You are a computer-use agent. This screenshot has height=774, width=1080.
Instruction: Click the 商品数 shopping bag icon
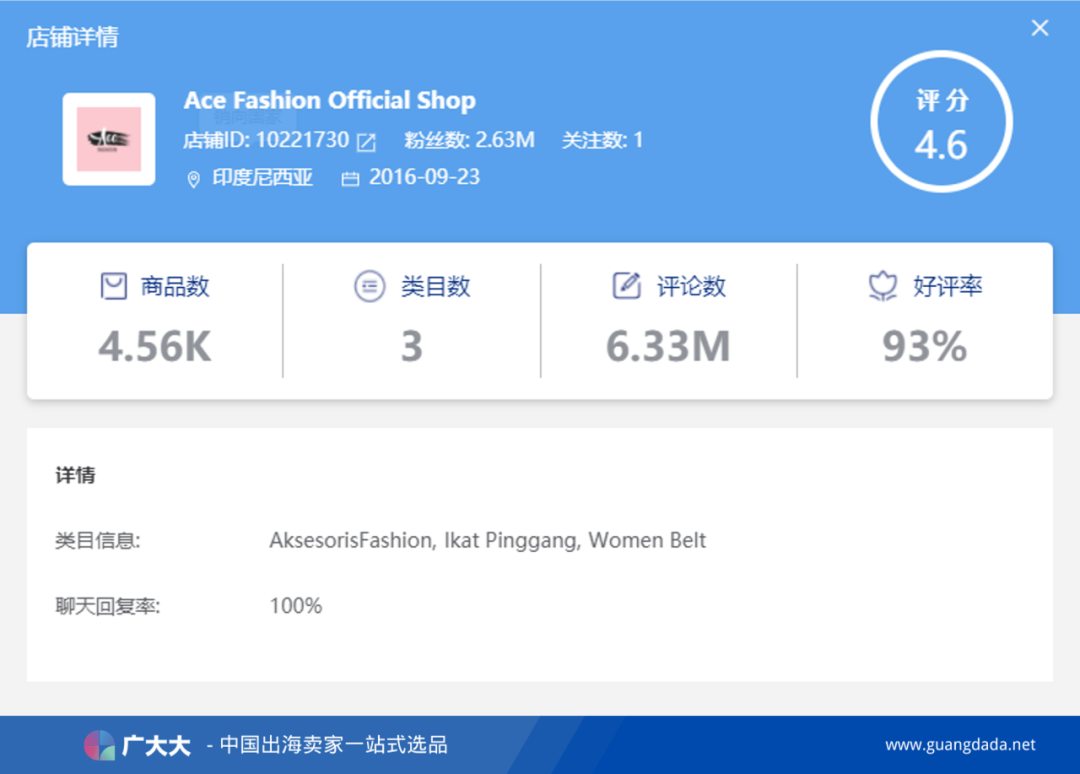[x=114, y=286]
